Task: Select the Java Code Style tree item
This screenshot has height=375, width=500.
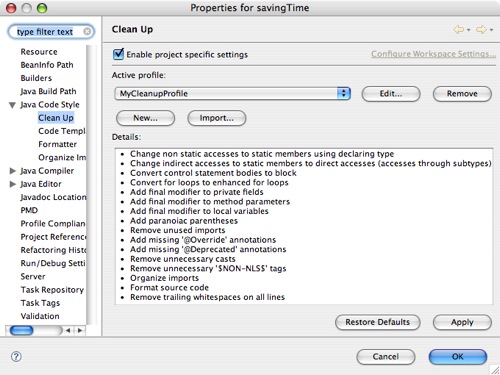Action: 50,105
